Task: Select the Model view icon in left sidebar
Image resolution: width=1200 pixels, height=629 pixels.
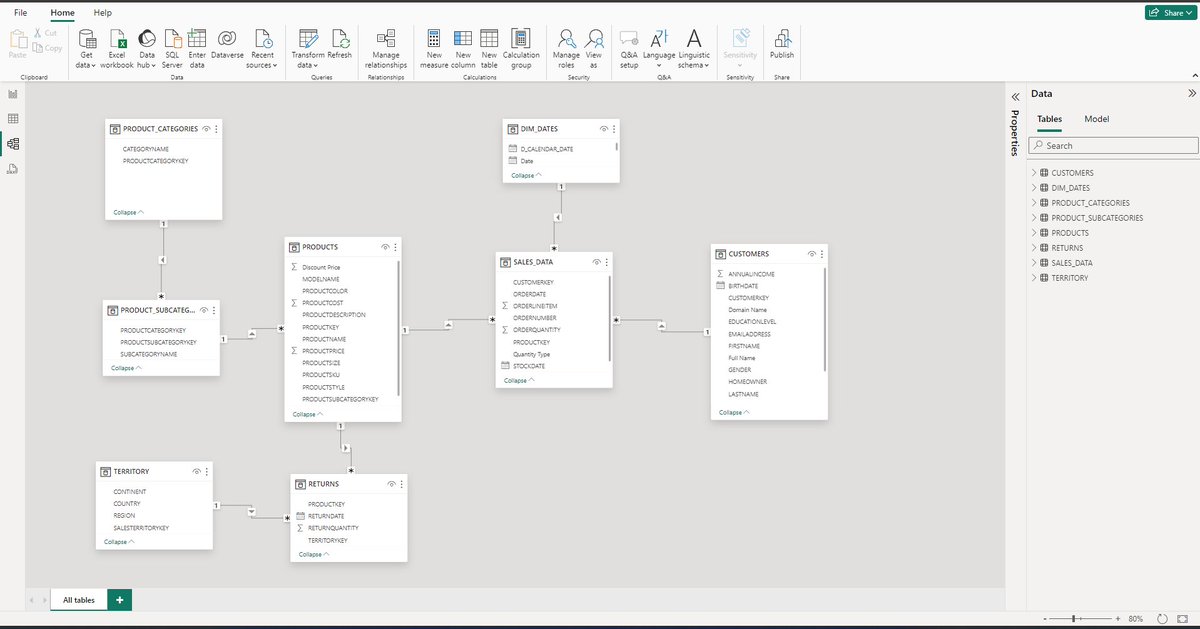Action: [13, 143]
